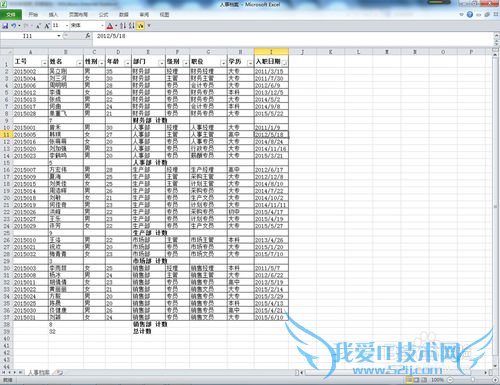This screenshot has width=500, height=385.
Task: Open the green 文件 File tab
Action: click(x=11, y=14)
